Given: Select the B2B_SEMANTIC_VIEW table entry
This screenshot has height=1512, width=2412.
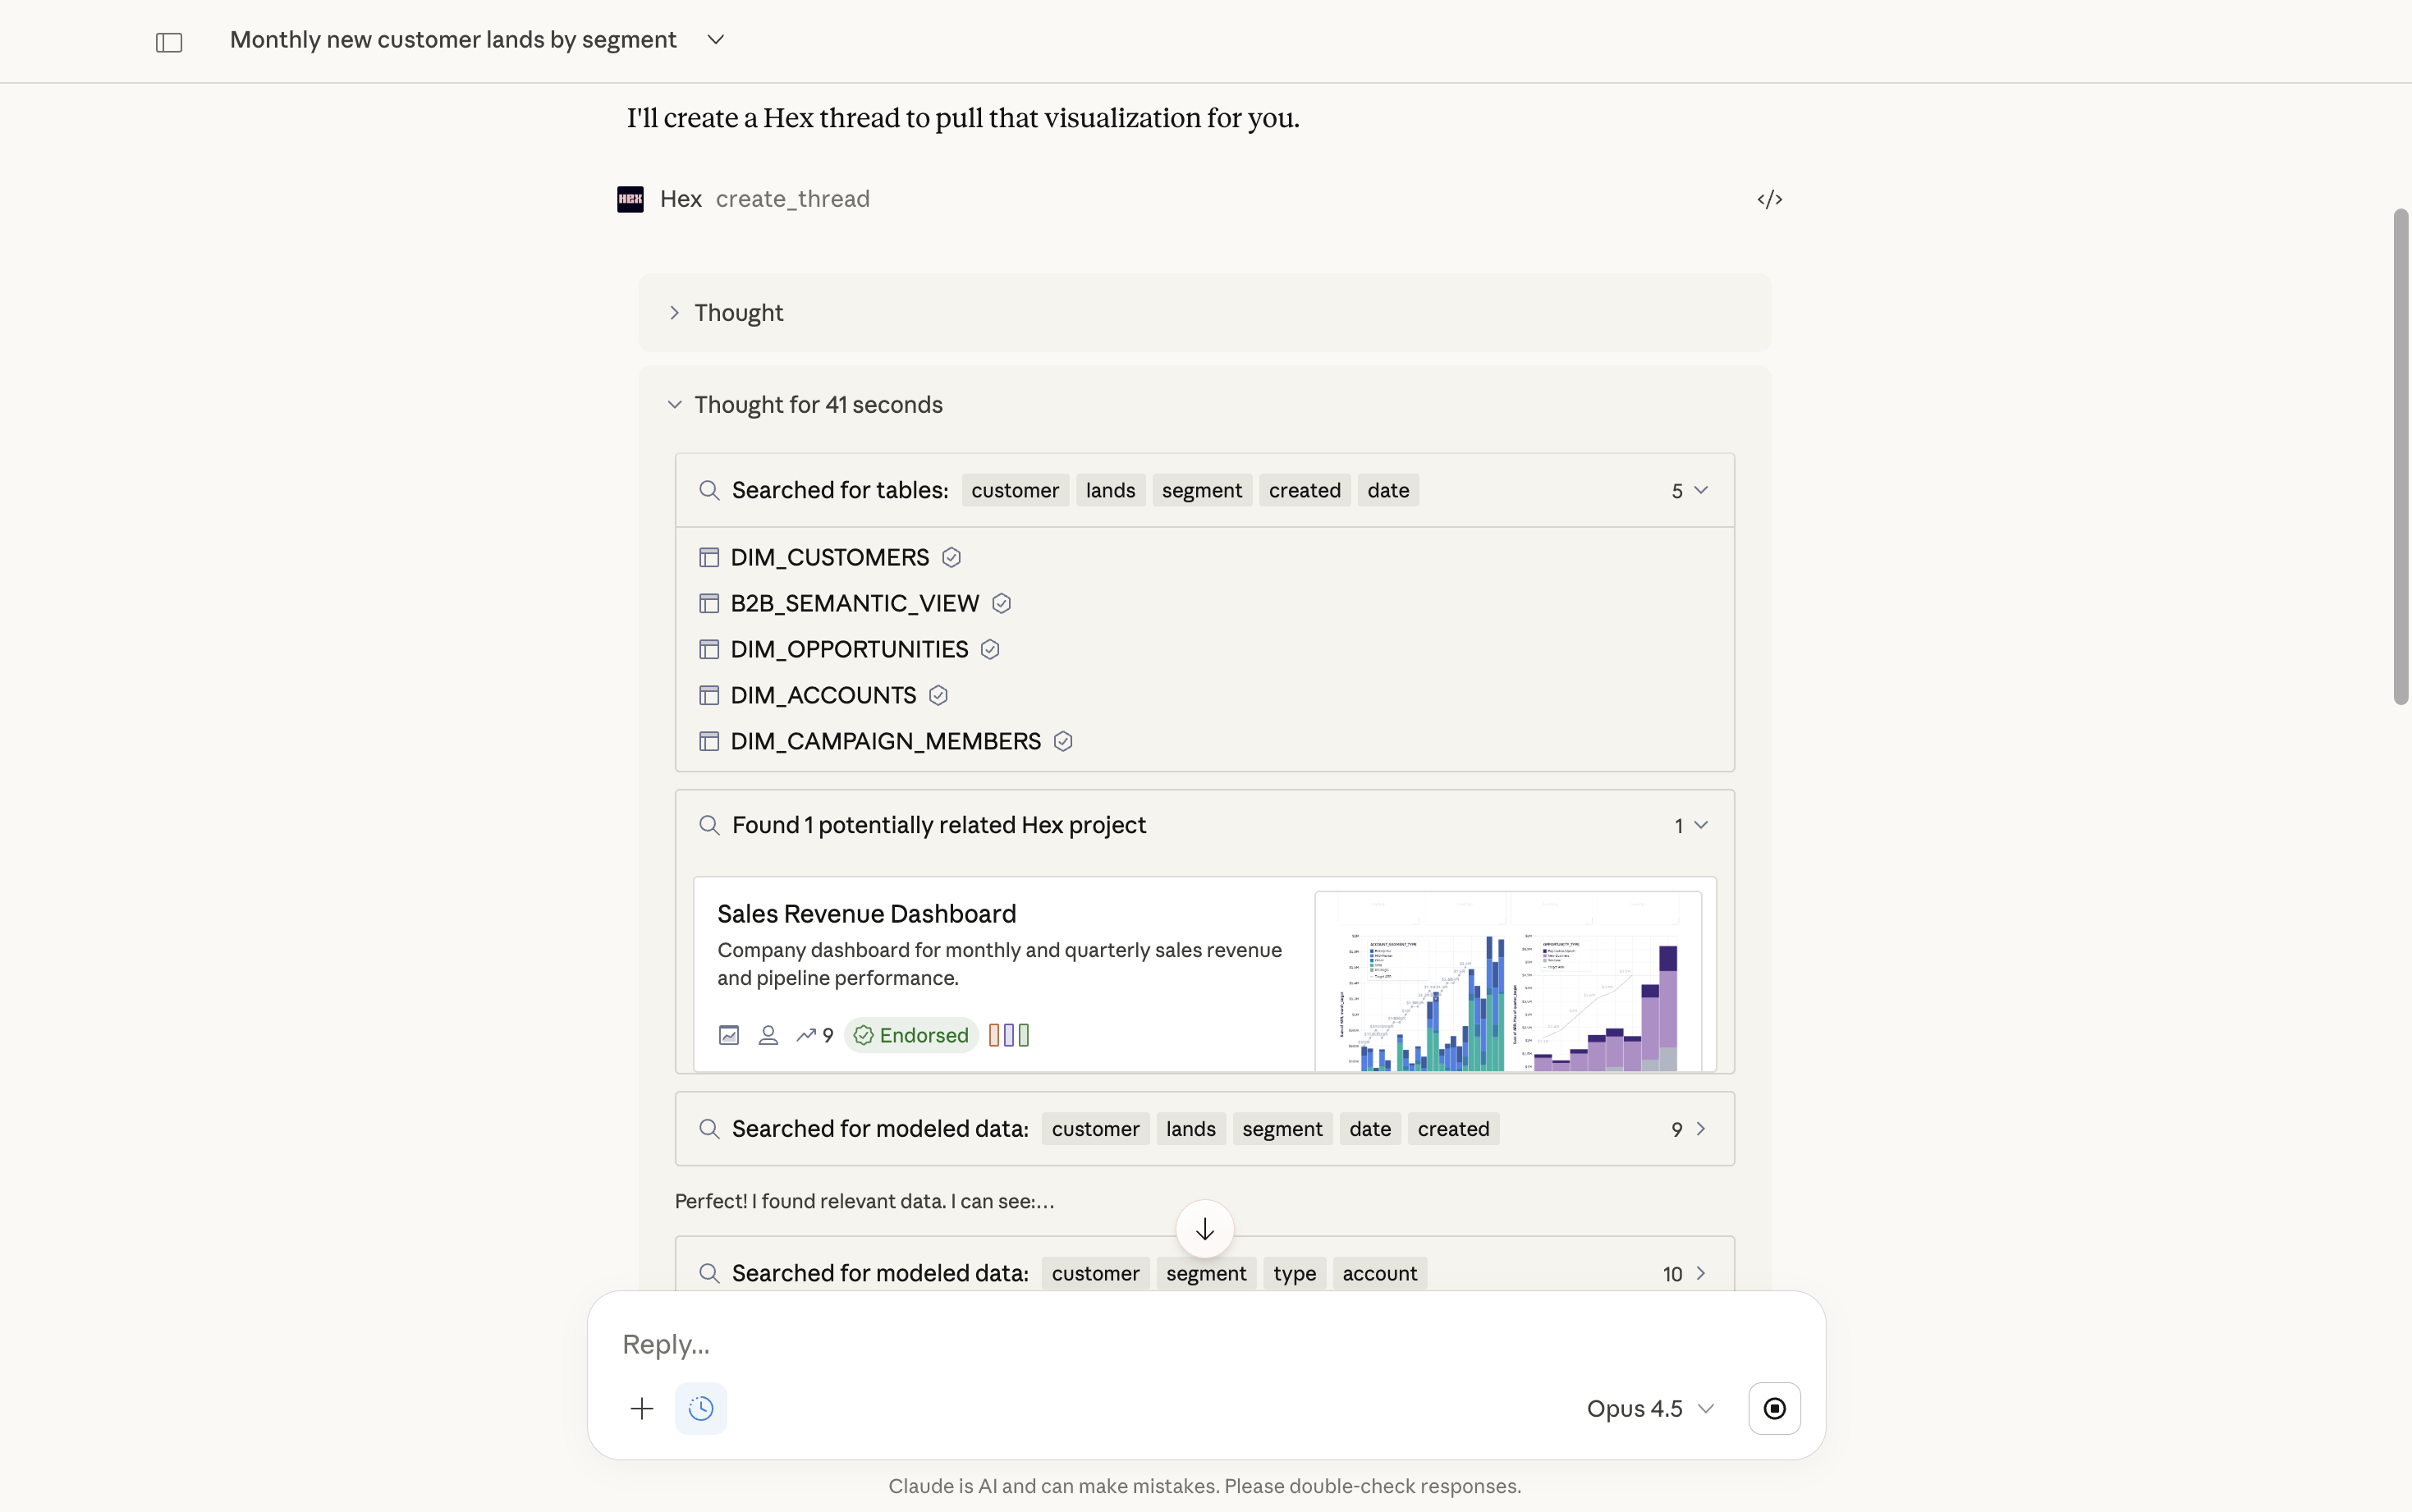Looking at the screenshot, I should (854, 604).
